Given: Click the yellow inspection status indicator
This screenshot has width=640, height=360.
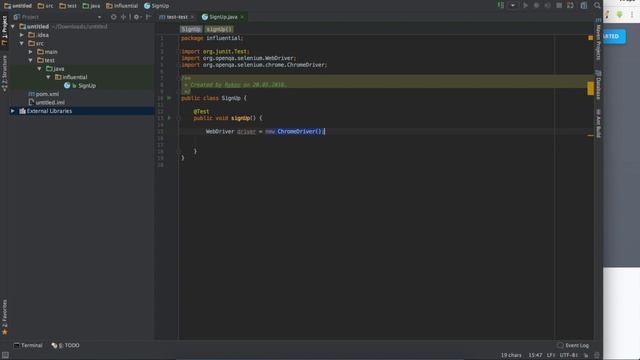Looking at the screenshot, I should click(591, 38).
